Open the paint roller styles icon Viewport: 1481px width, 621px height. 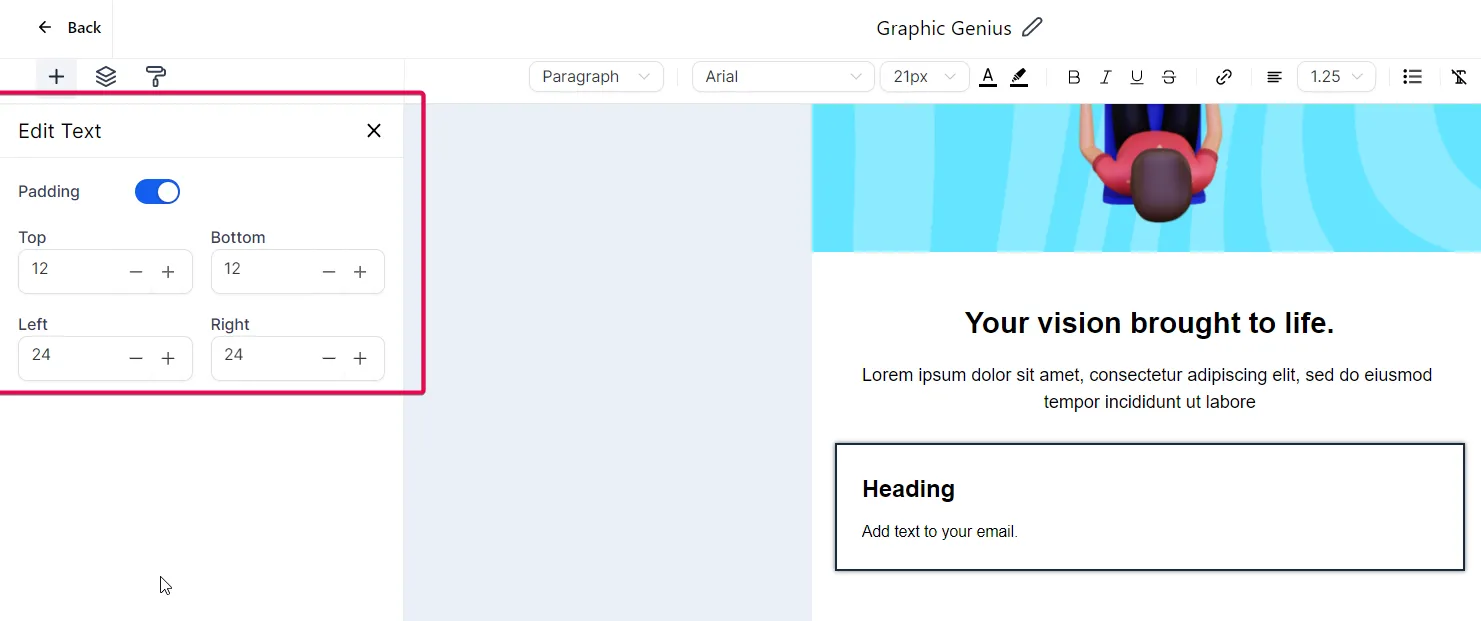pyautogui.click(x=155, y=76)
